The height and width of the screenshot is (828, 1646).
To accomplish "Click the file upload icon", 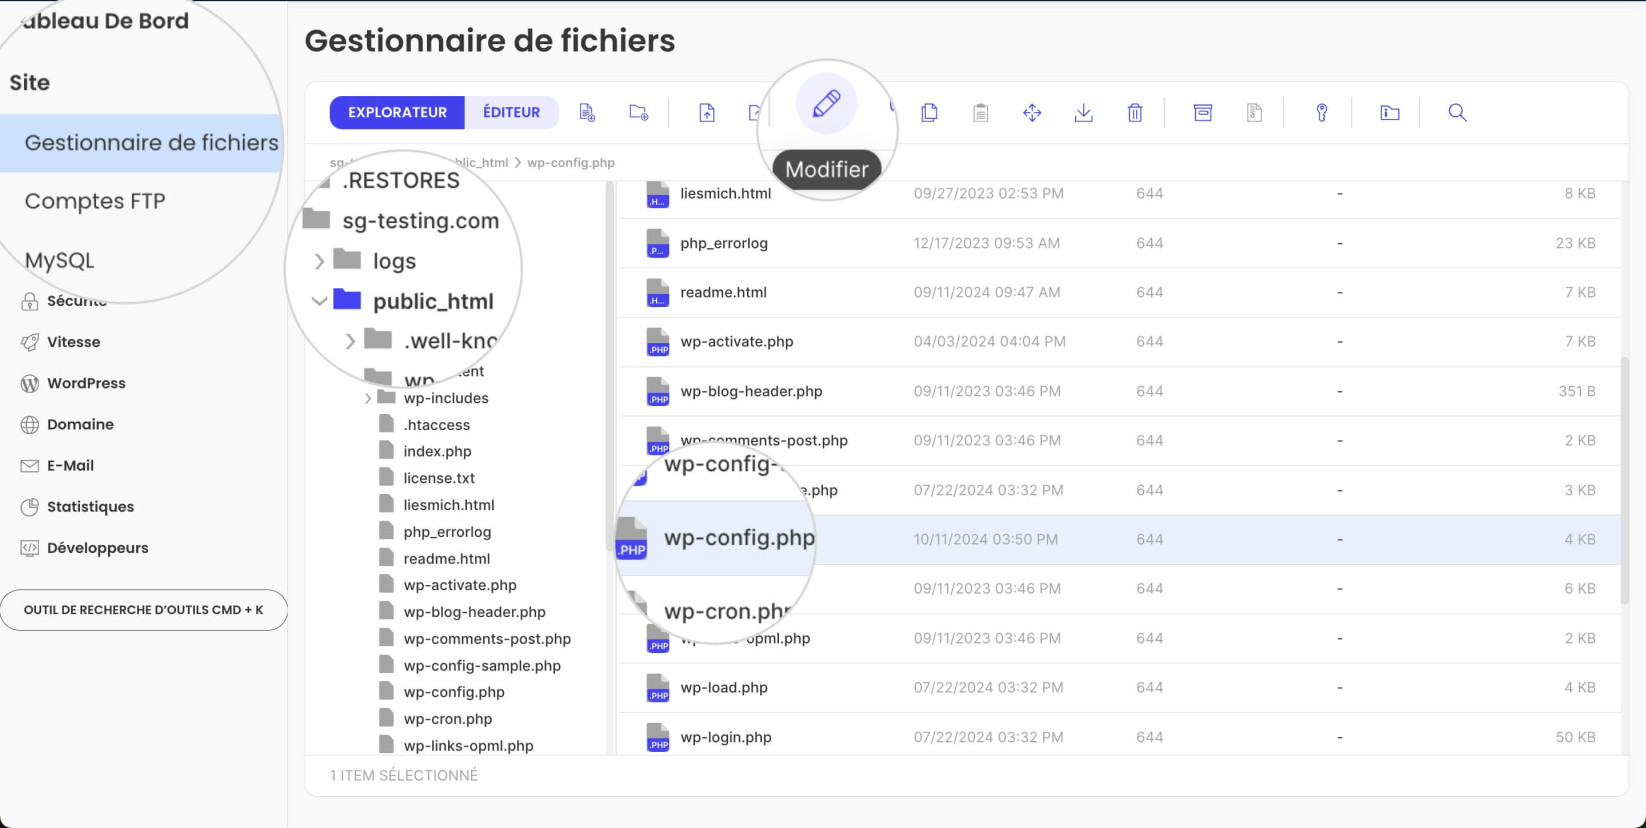I will tap(707, 113).
